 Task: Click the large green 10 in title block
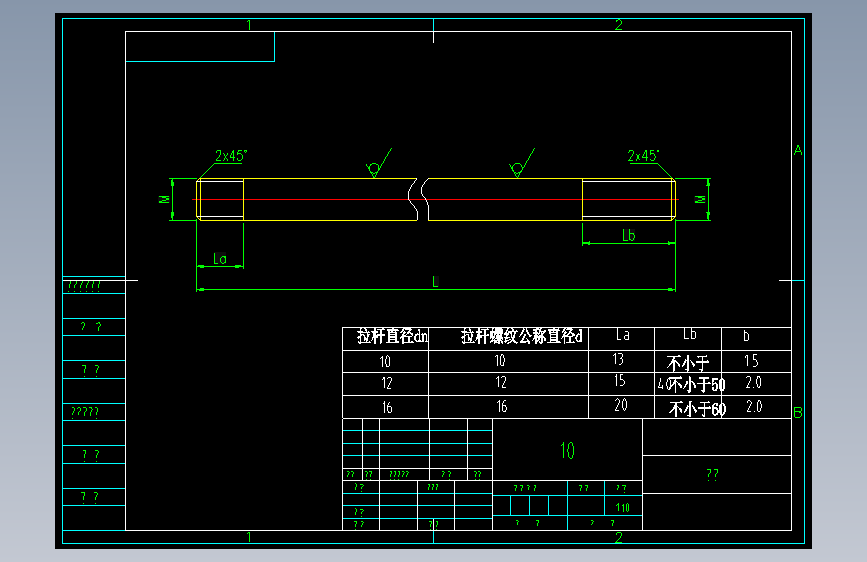click(567, 451)
